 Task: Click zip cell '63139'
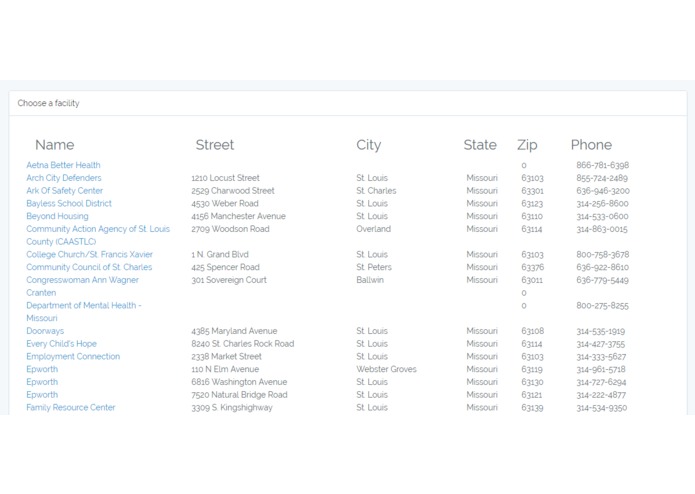coord(532,408)
